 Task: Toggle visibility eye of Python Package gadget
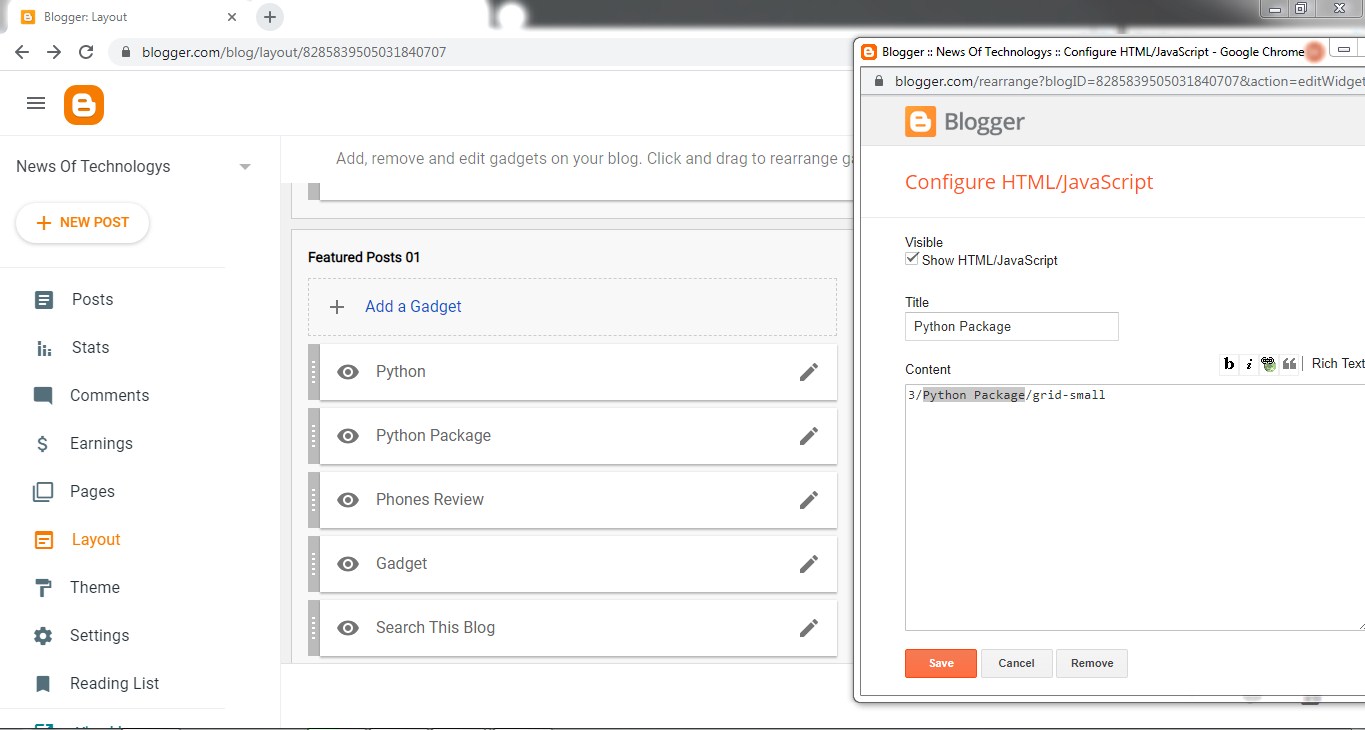(x=348, y=436)
